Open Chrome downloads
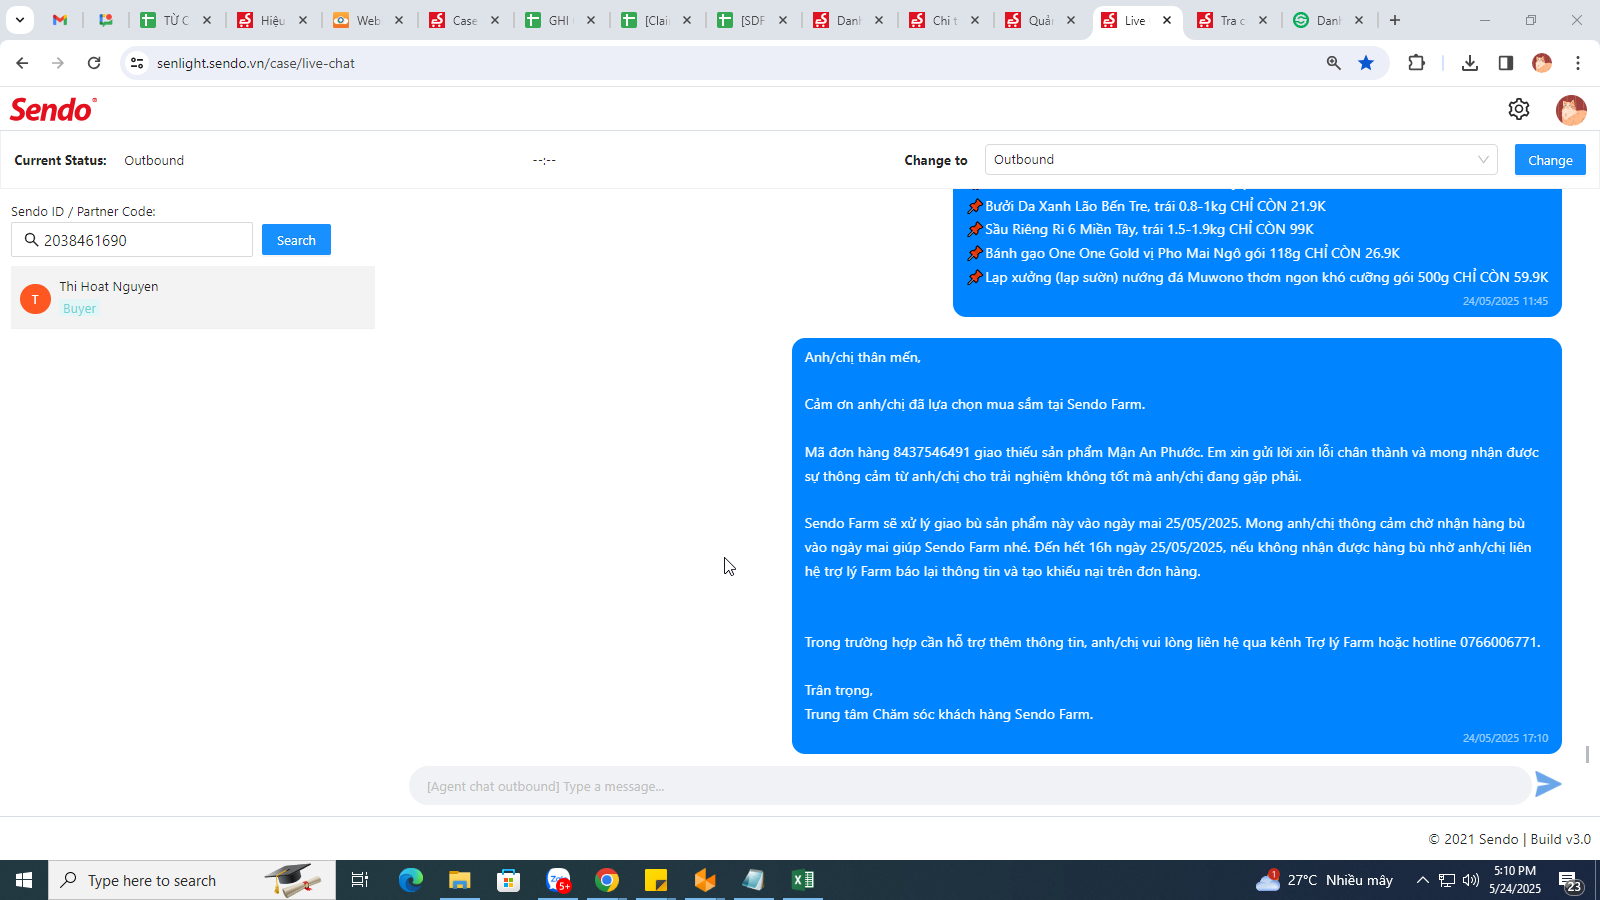Viewport: 1600px width, 900px height. (x=1470, y=63)
